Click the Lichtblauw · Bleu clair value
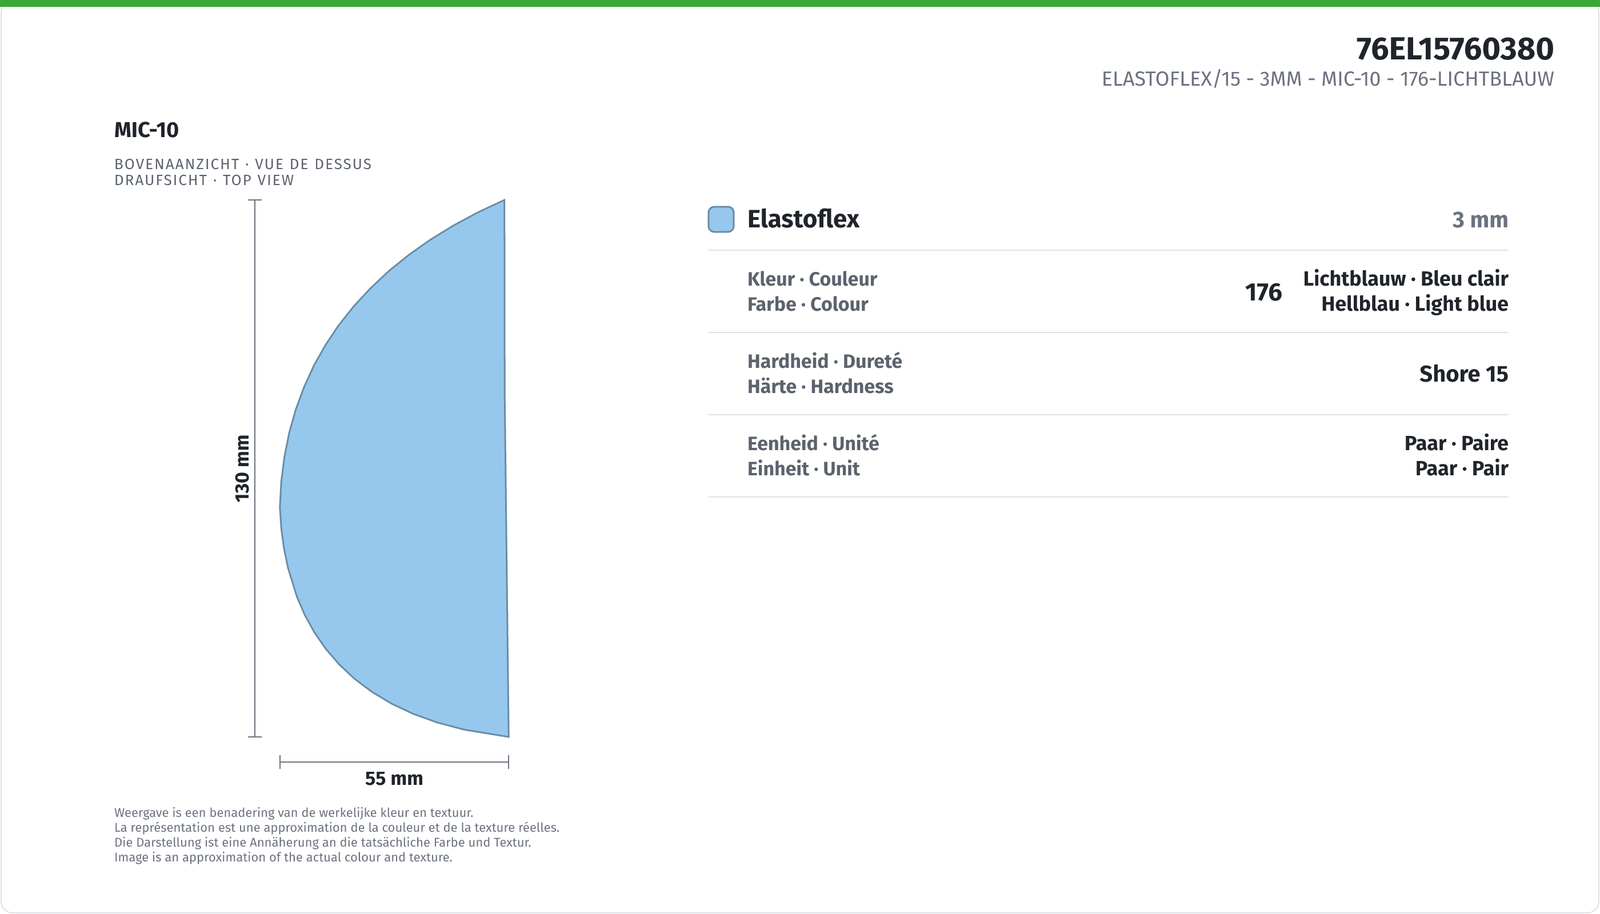 (x=1405, y=279)
